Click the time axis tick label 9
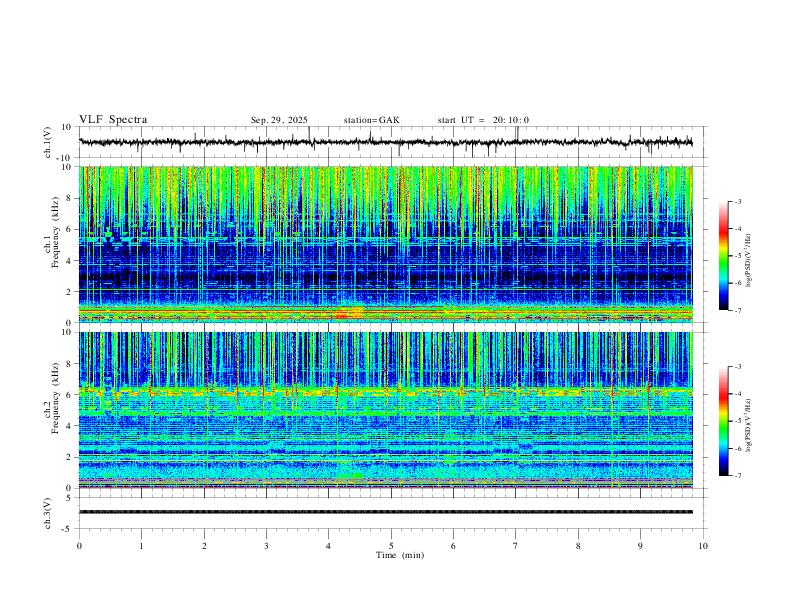Image resolution: width=792 pixels, height=612 pixels. [640, 546]
